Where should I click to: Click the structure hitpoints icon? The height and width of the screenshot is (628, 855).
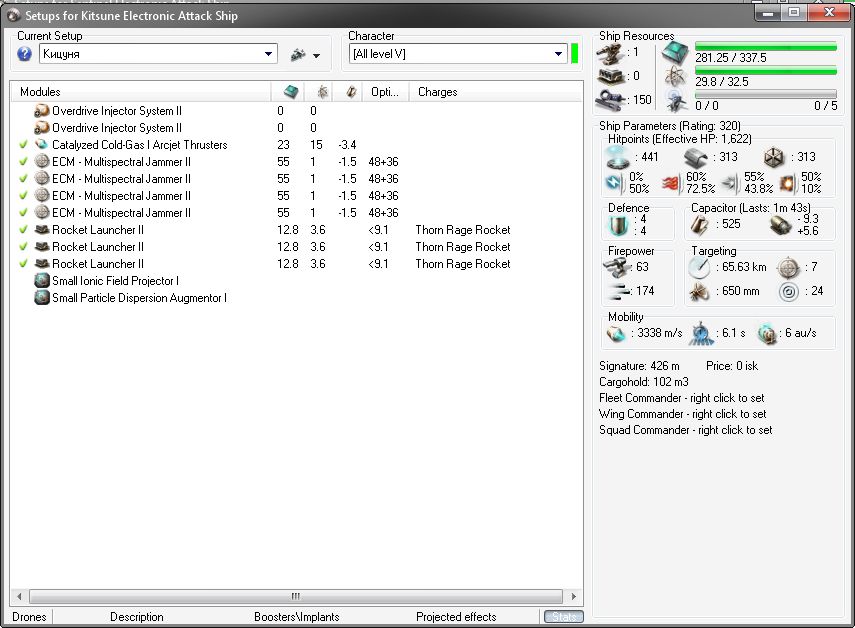773,158
